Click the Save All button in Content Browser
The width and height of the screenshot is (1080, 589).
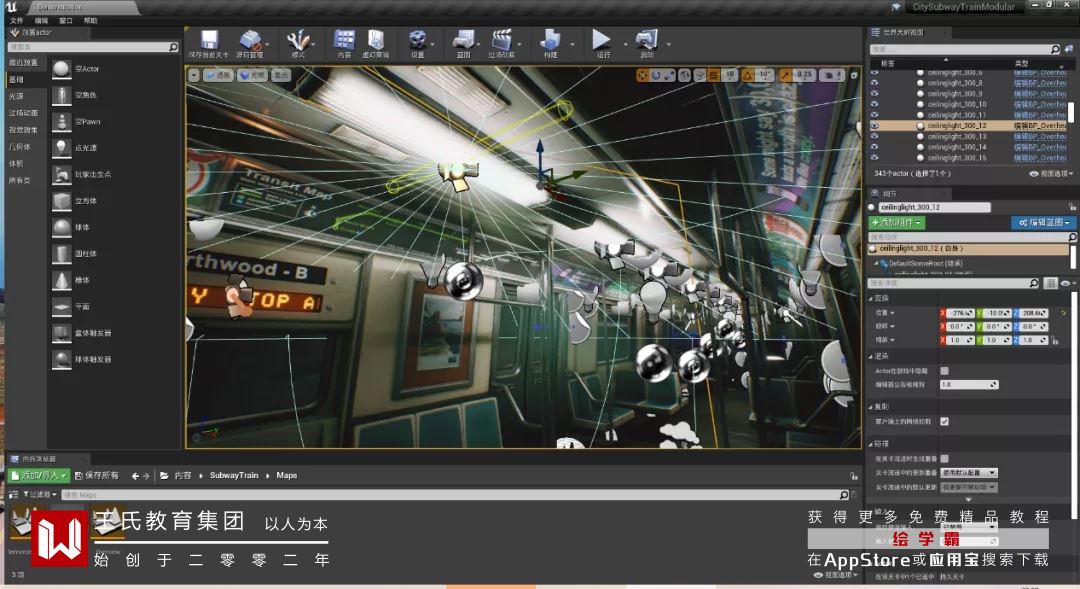pyautogui.click(x=96, y=475)
